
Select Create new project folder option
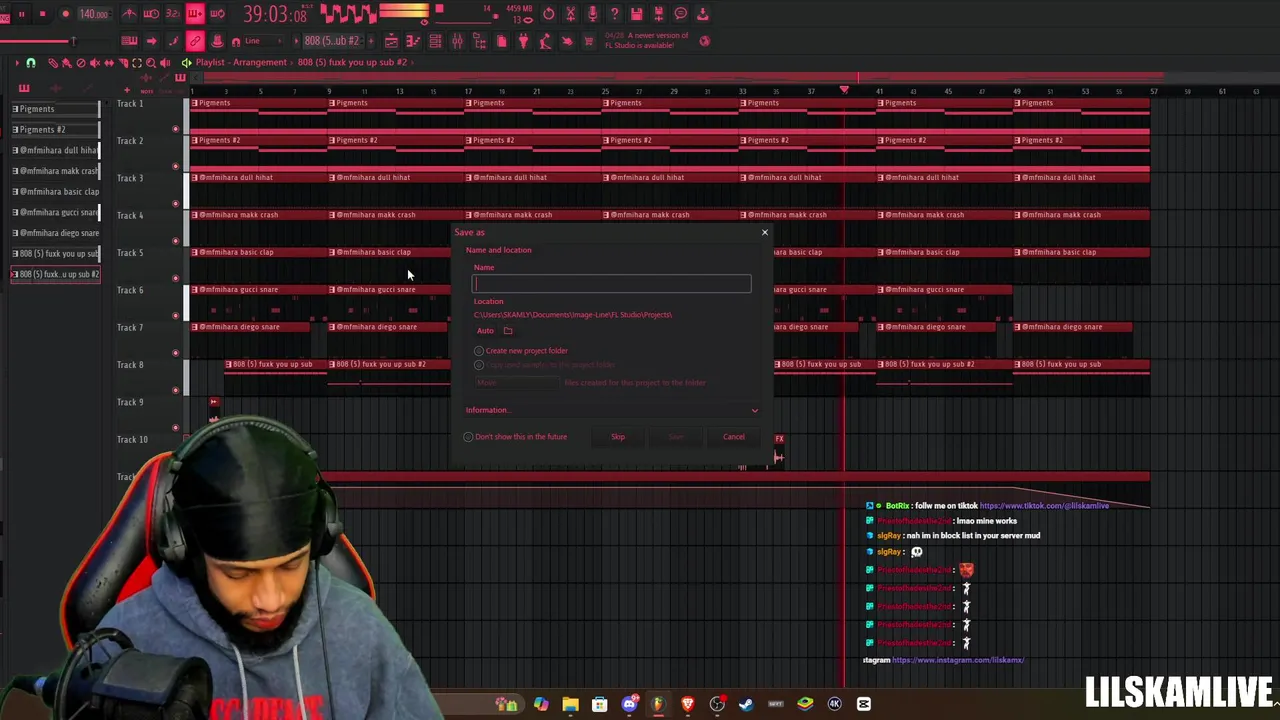tap(522, 351)
